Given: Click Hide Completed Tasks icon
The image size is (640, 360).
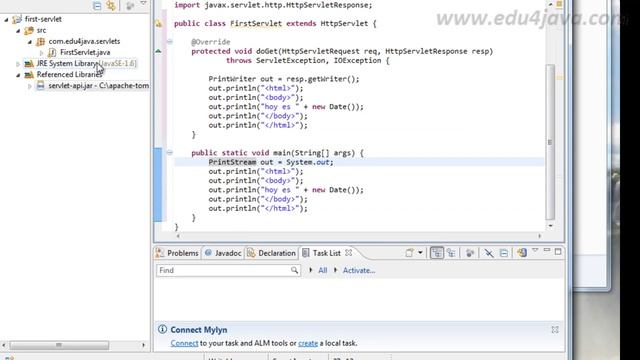Looking at the screenshot, I should click(x=488, y=253).
